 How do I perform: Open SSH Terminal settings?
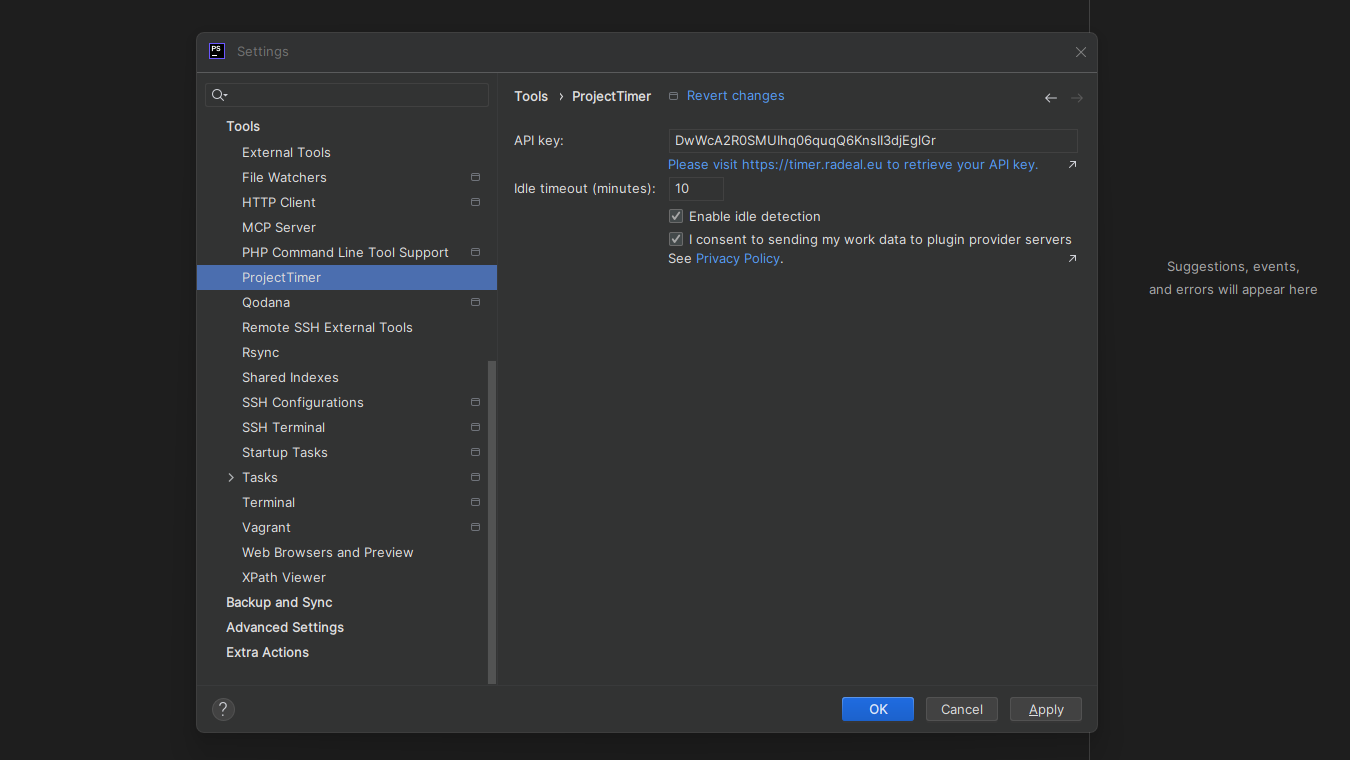coord(284,427)
